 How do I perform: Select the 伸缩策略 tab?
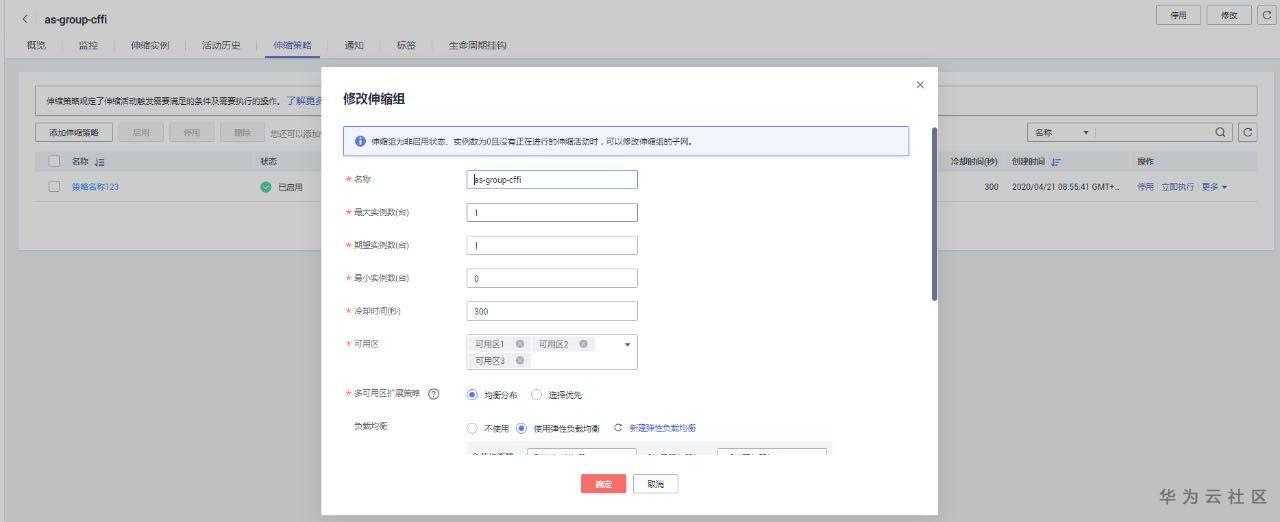[x=292, y=45]
